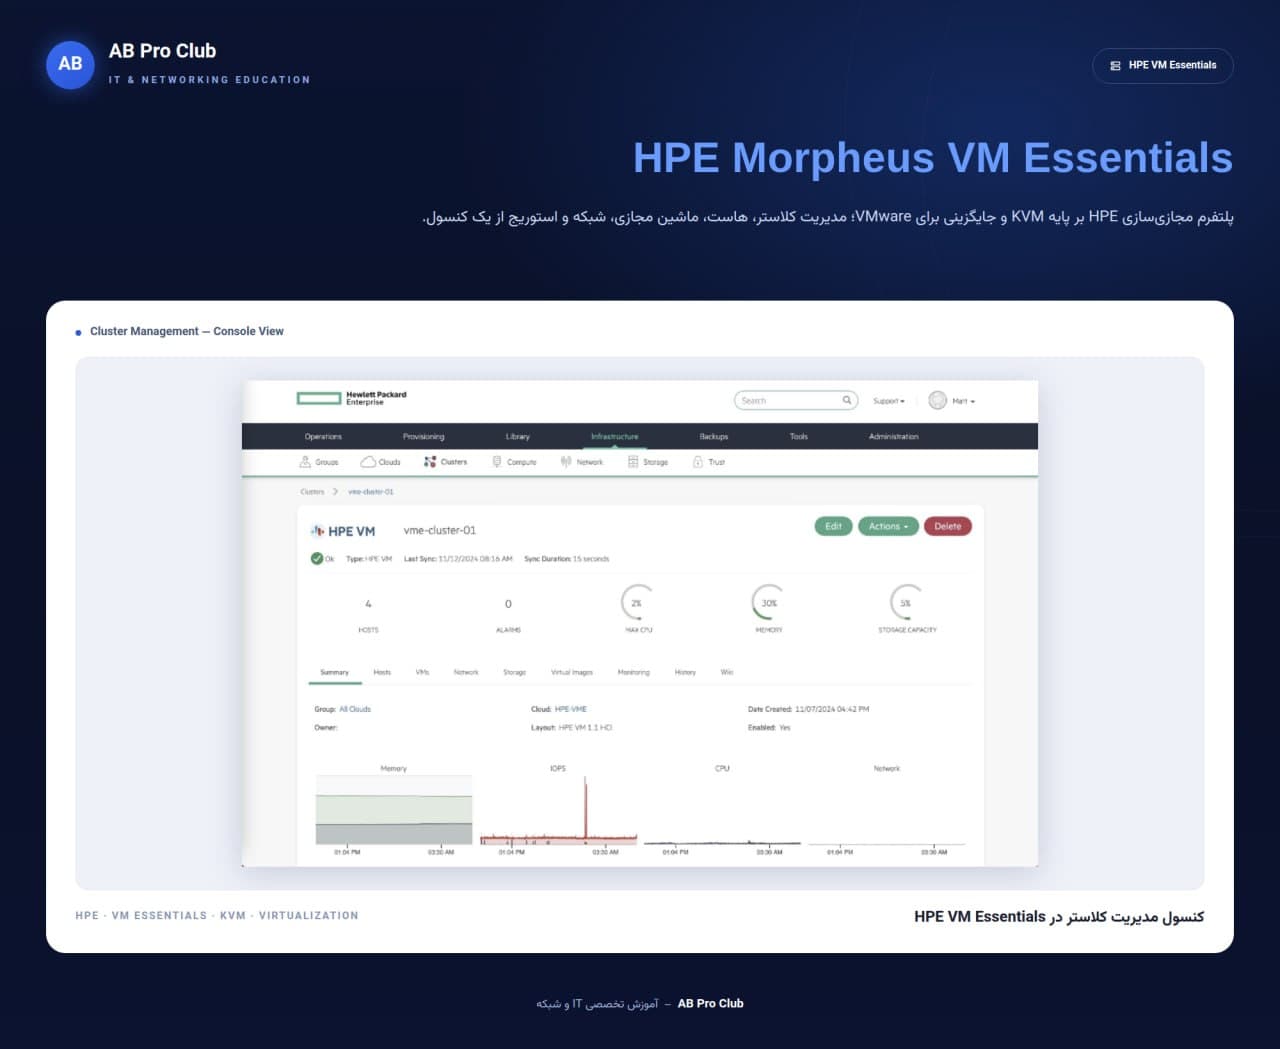Screen dimensions: 1280x1049
Task: Click the green Edit button
Action: click(833, 526)
